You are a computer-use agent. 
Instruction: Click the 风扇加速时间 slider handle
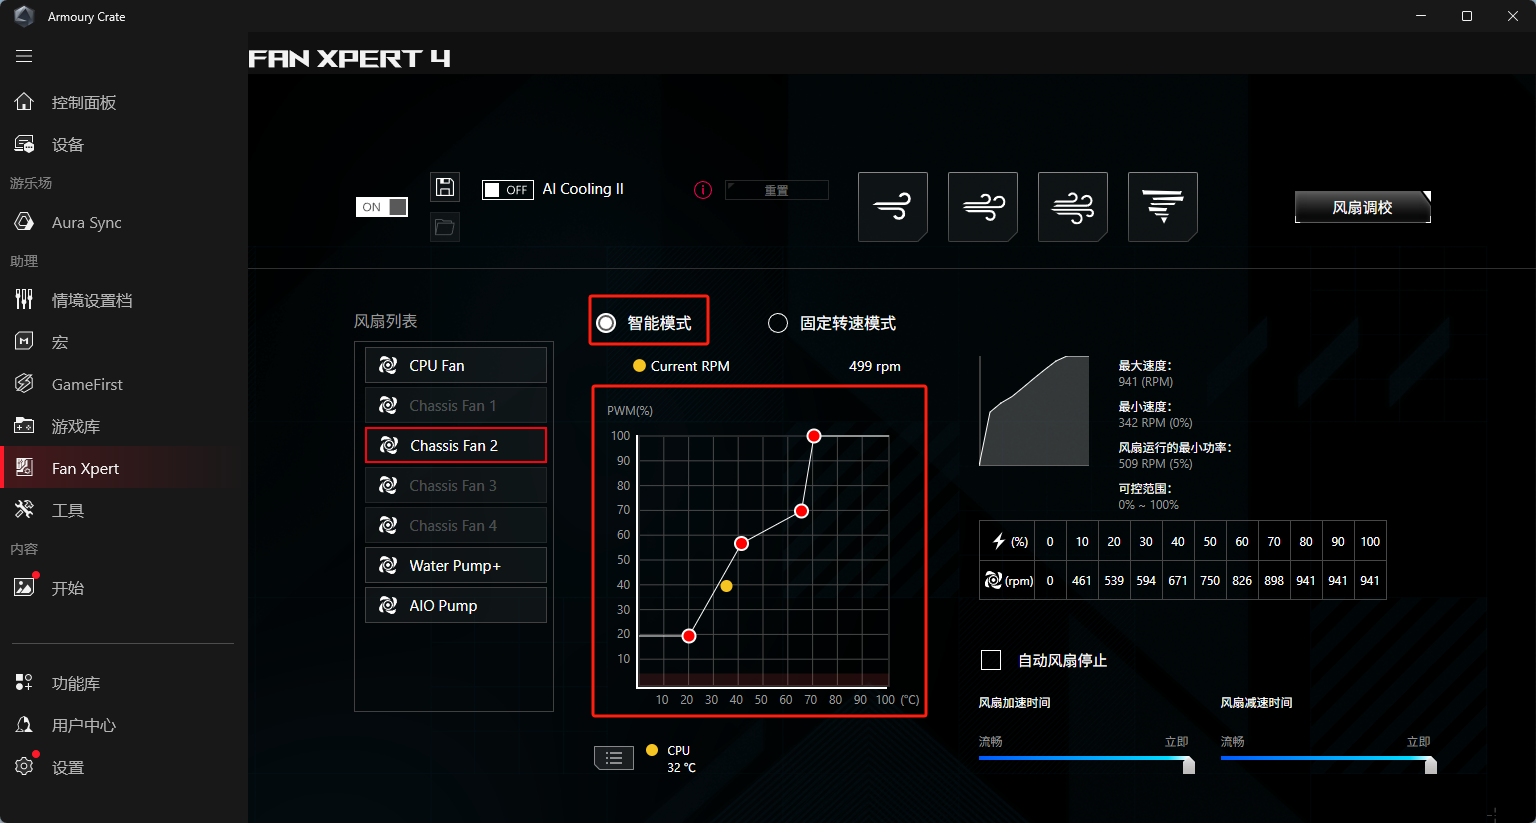pos(1189,765)
